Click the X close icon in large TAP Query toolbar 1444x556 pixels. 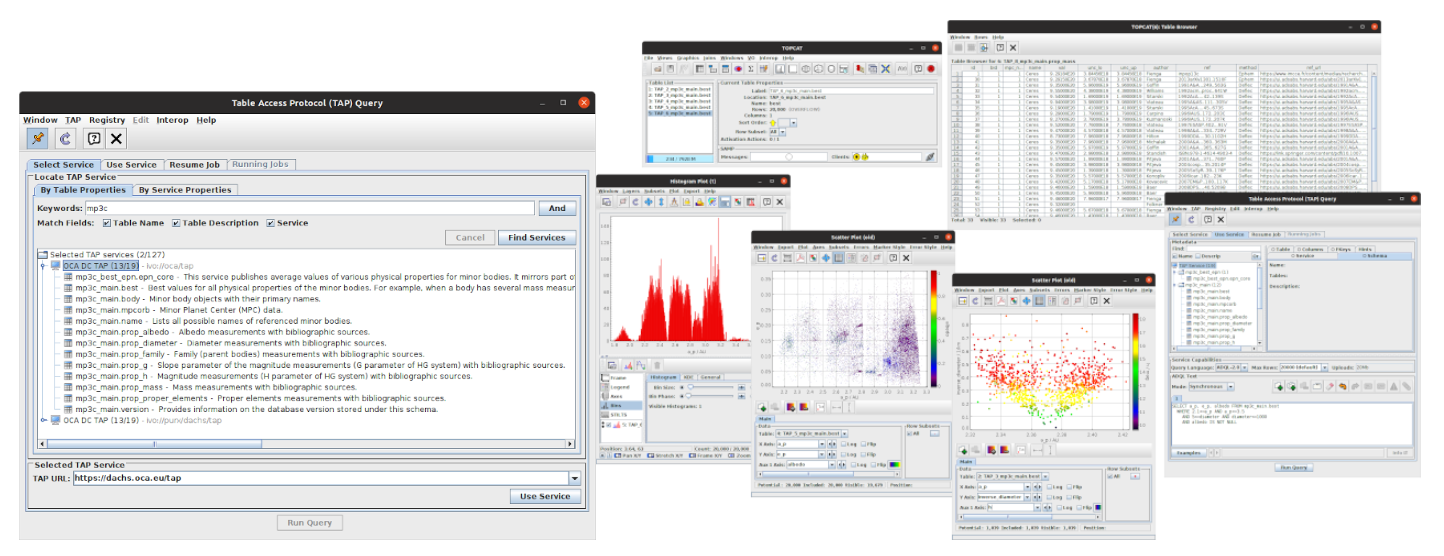point(117,139)
